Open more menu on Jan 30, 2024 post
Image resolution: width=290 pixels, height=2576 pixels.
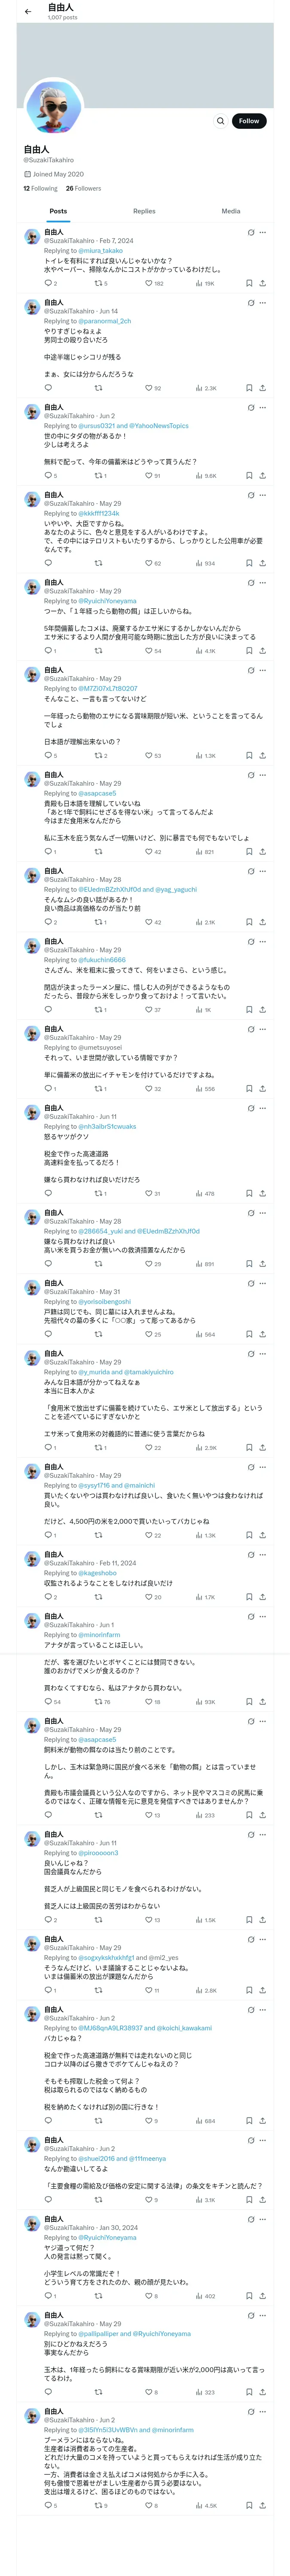(263, 2219)
